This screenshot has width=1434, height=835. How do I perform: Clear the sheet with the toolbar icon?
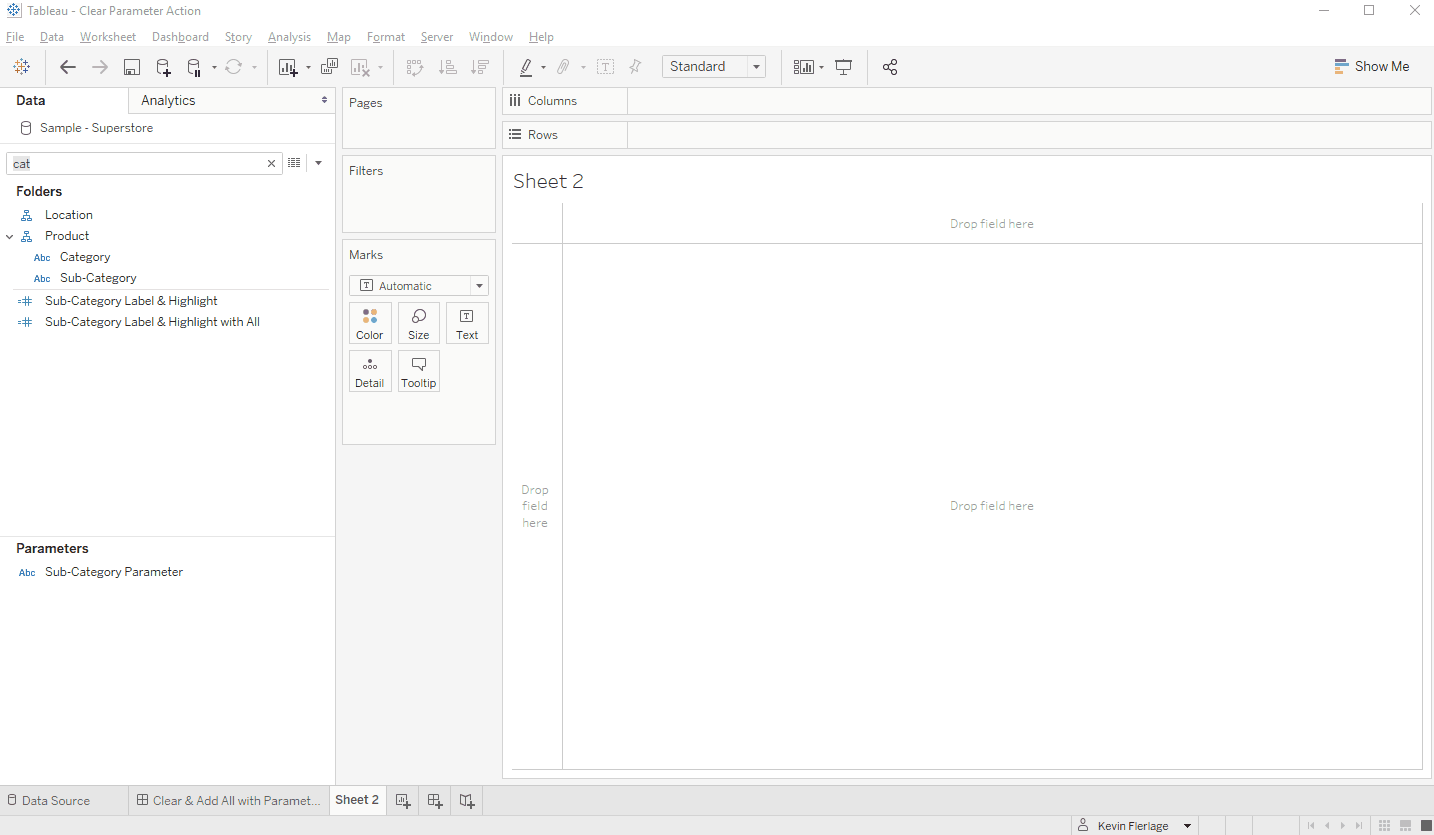pos(361,67)
